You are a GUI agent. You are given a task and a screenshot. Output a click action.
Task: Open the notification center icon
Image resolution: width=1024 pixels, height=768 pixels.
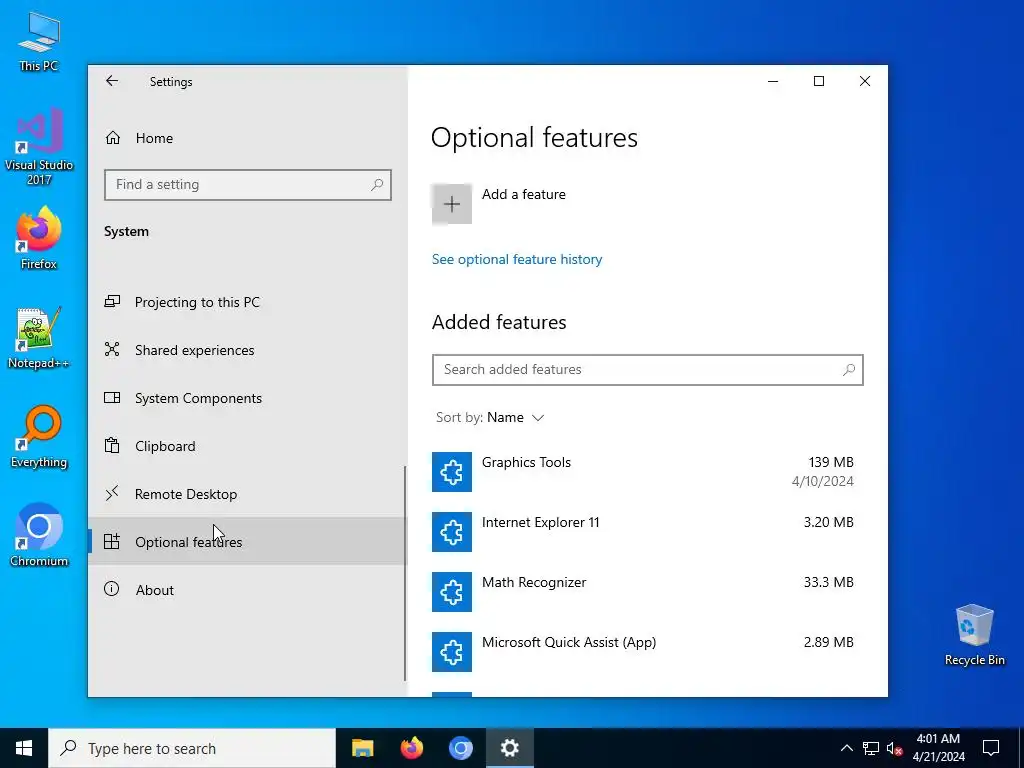click(x=991, y=748)
